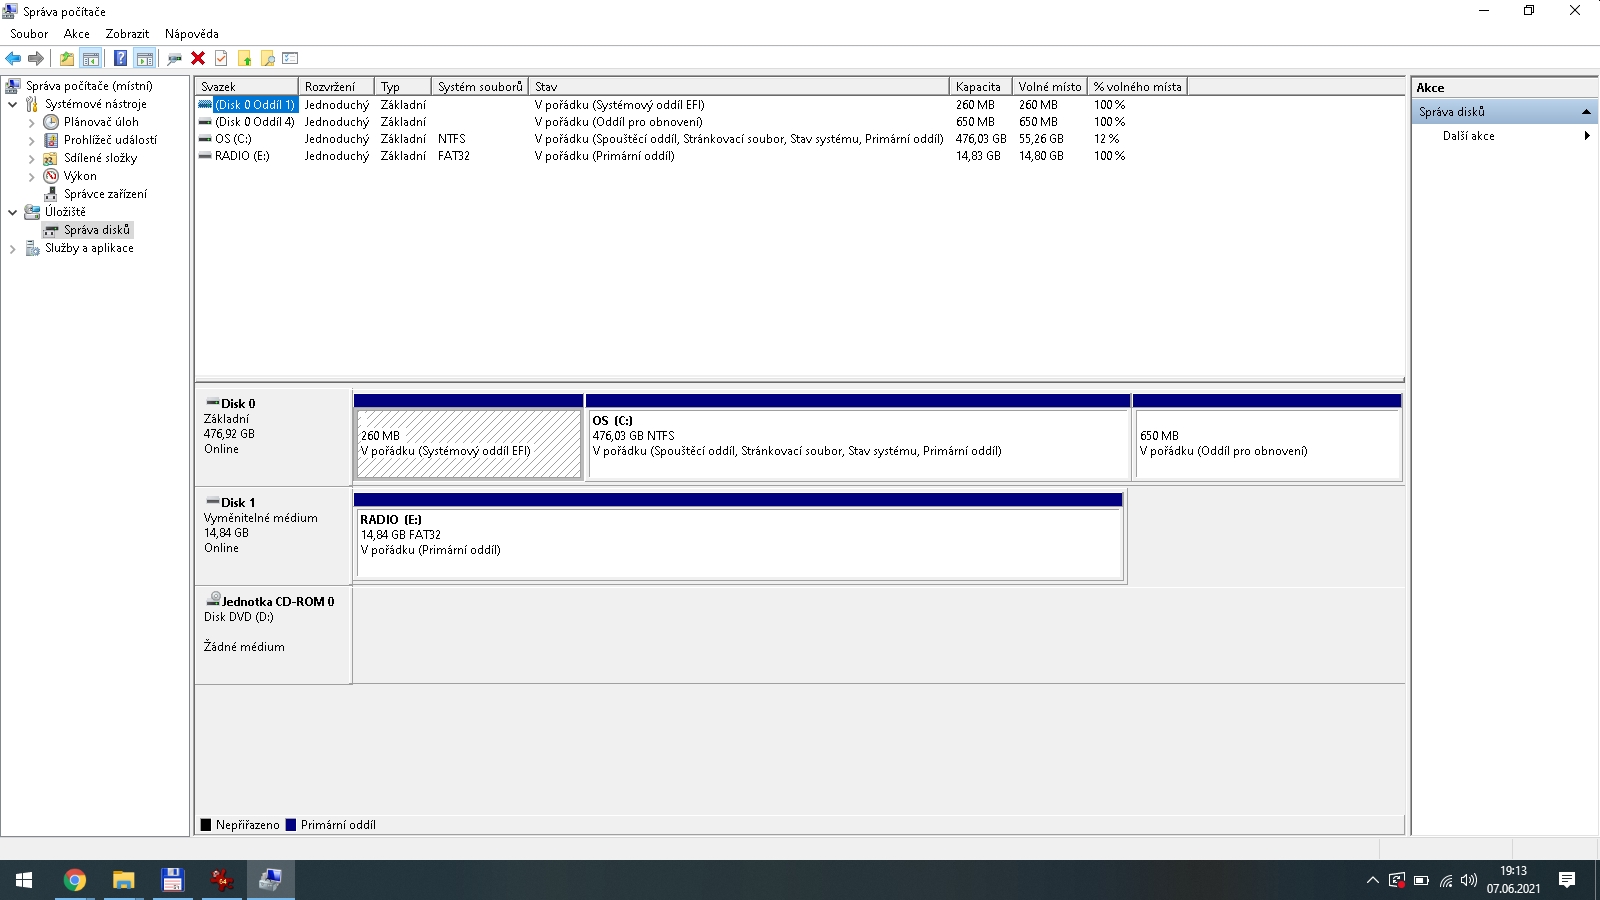
Task: Click Computer Management taskbar icon
Action: point(270,880)
